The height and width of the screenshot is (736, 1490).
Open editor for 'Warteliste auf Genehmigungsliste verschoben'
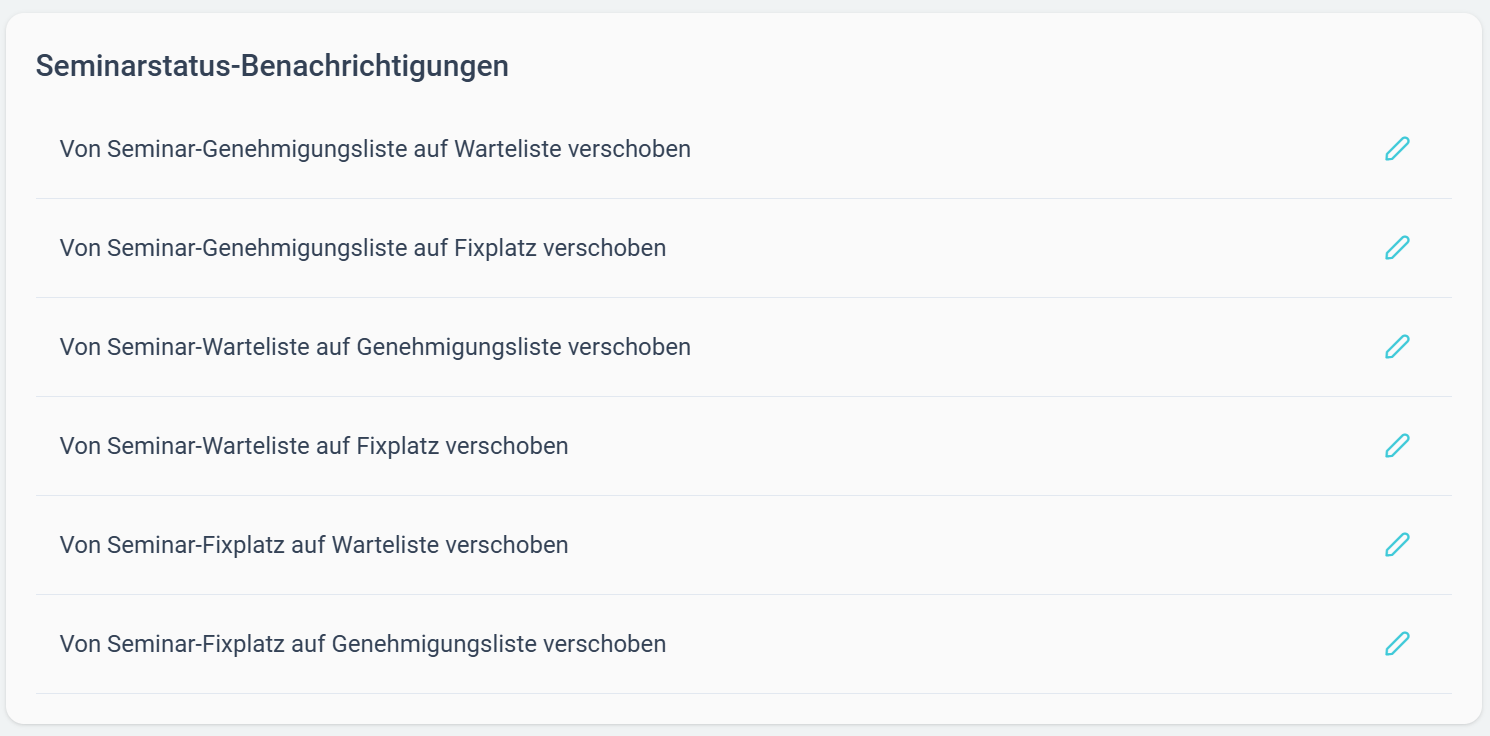1397,347
